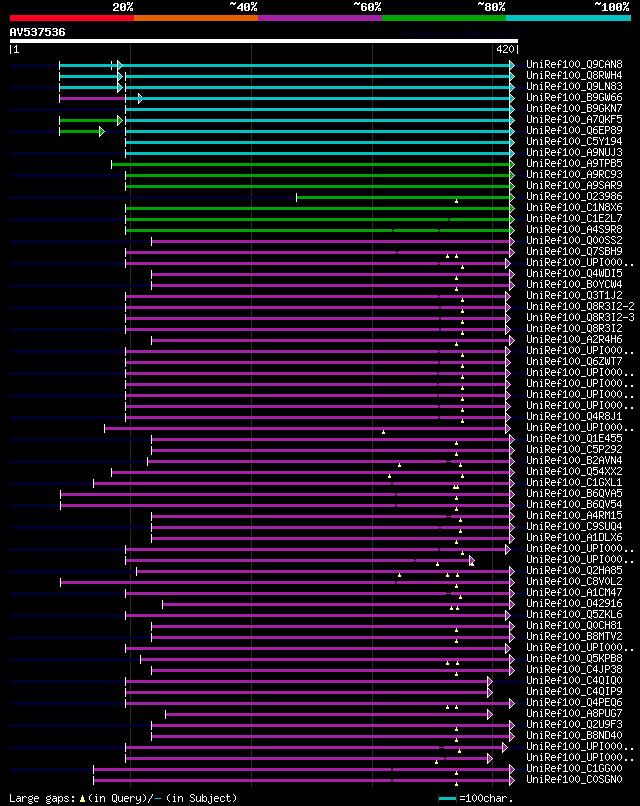The width and height of the screenshot is (640, 806).
Task: Select label UniRef100_Q4WDI5
Action: coord(574,273)
